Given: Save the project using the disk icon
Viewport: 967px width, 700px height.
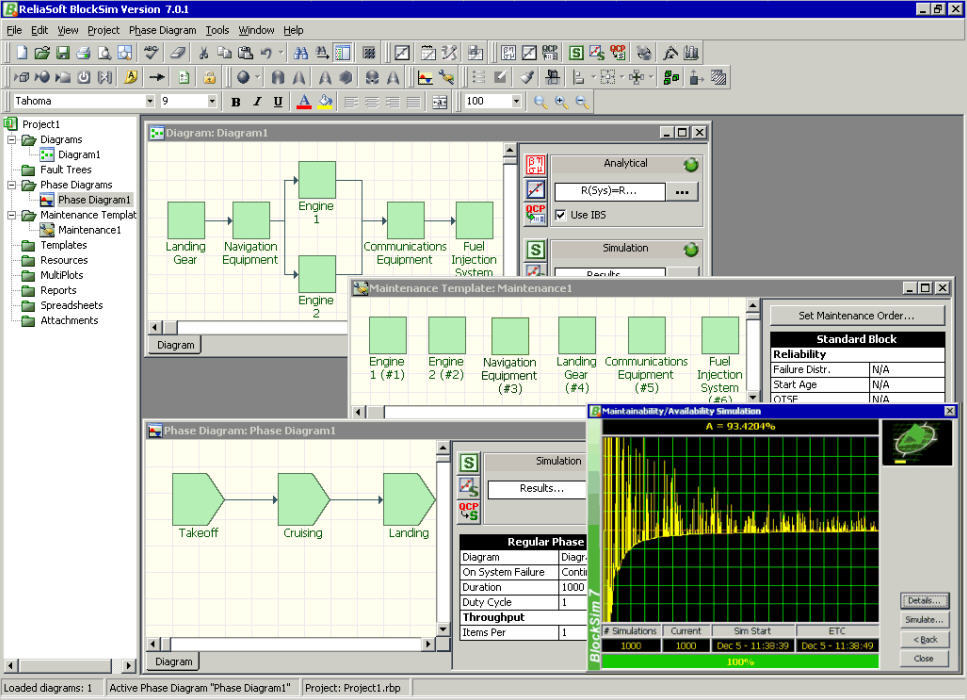Looking at the screenshot, I should click(x=62, y=53).
